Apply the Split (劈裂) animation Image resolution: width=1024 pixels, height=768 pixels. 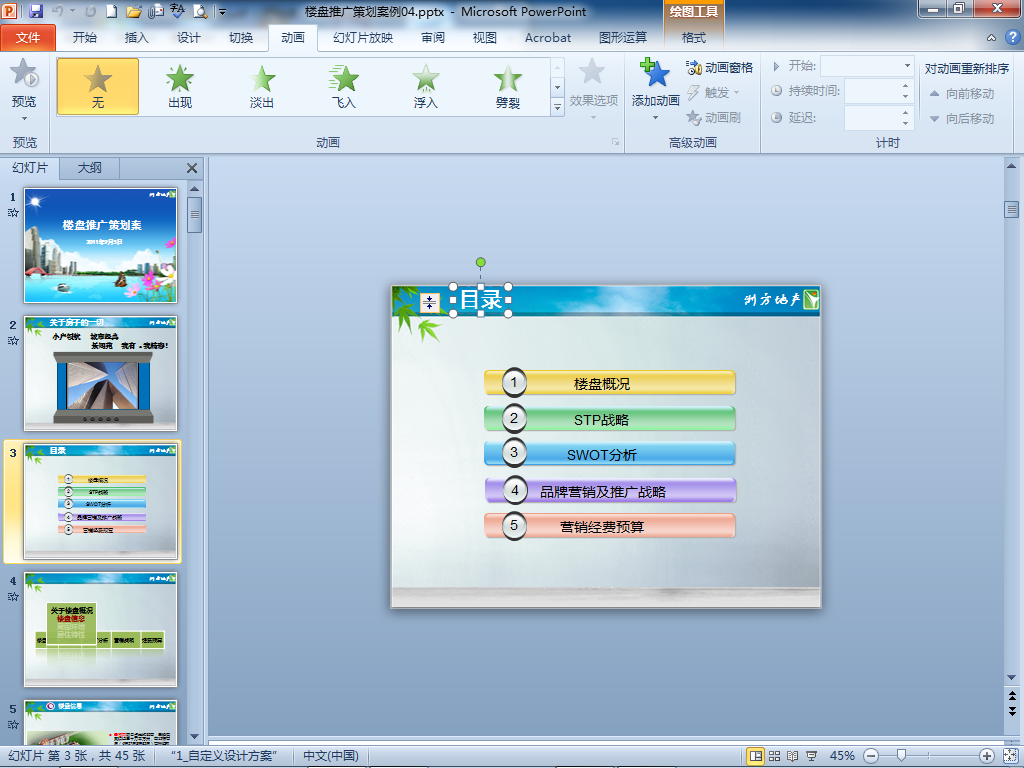click(x=508, y=86)
